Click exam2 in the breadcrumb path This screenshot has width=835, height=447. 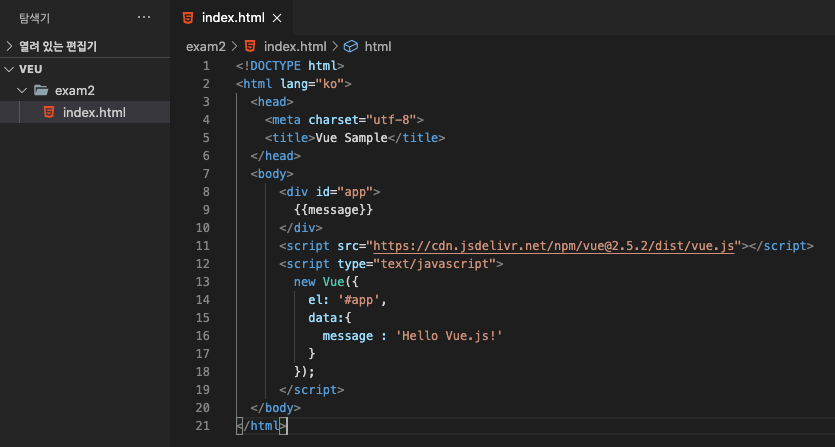tap(206, 47)
